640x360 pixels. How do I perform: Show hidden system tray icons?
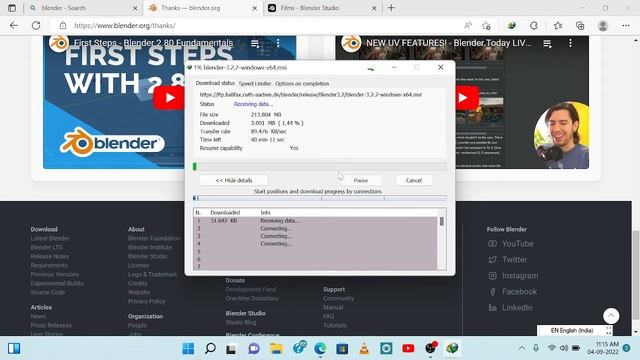point(522,348)
